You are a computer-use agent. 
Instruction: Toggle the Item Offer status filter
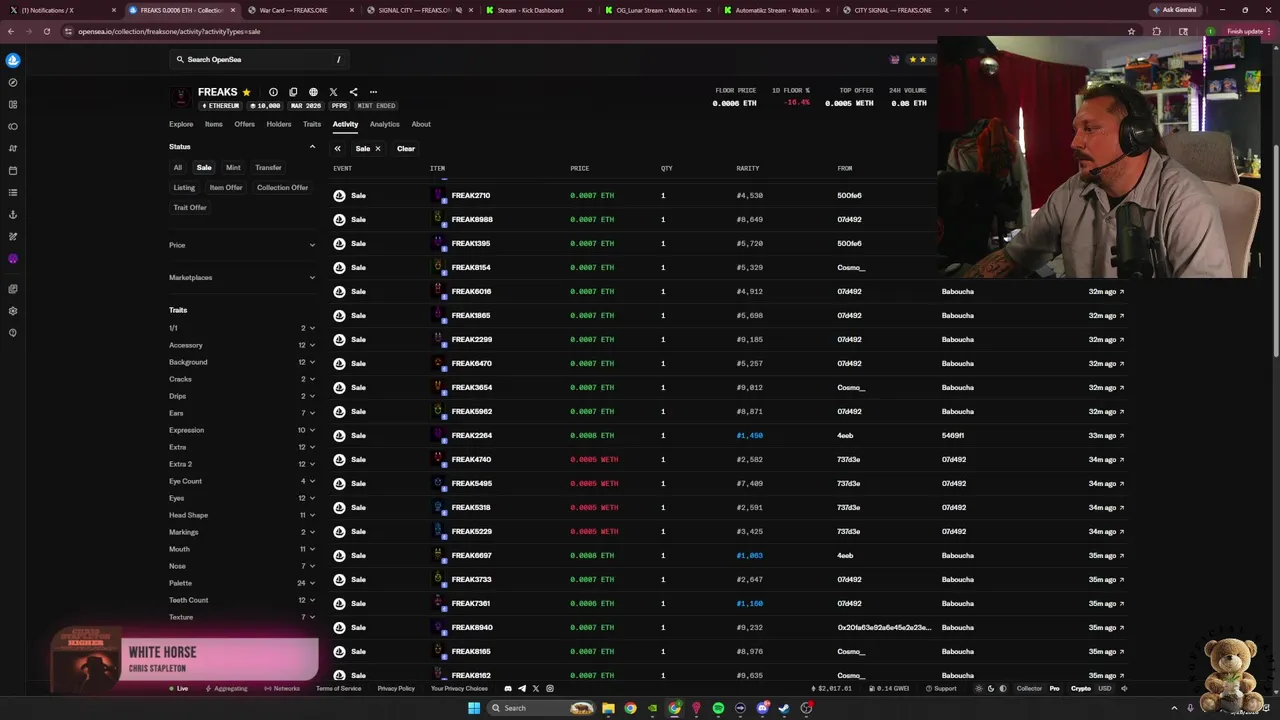point(226,187)
